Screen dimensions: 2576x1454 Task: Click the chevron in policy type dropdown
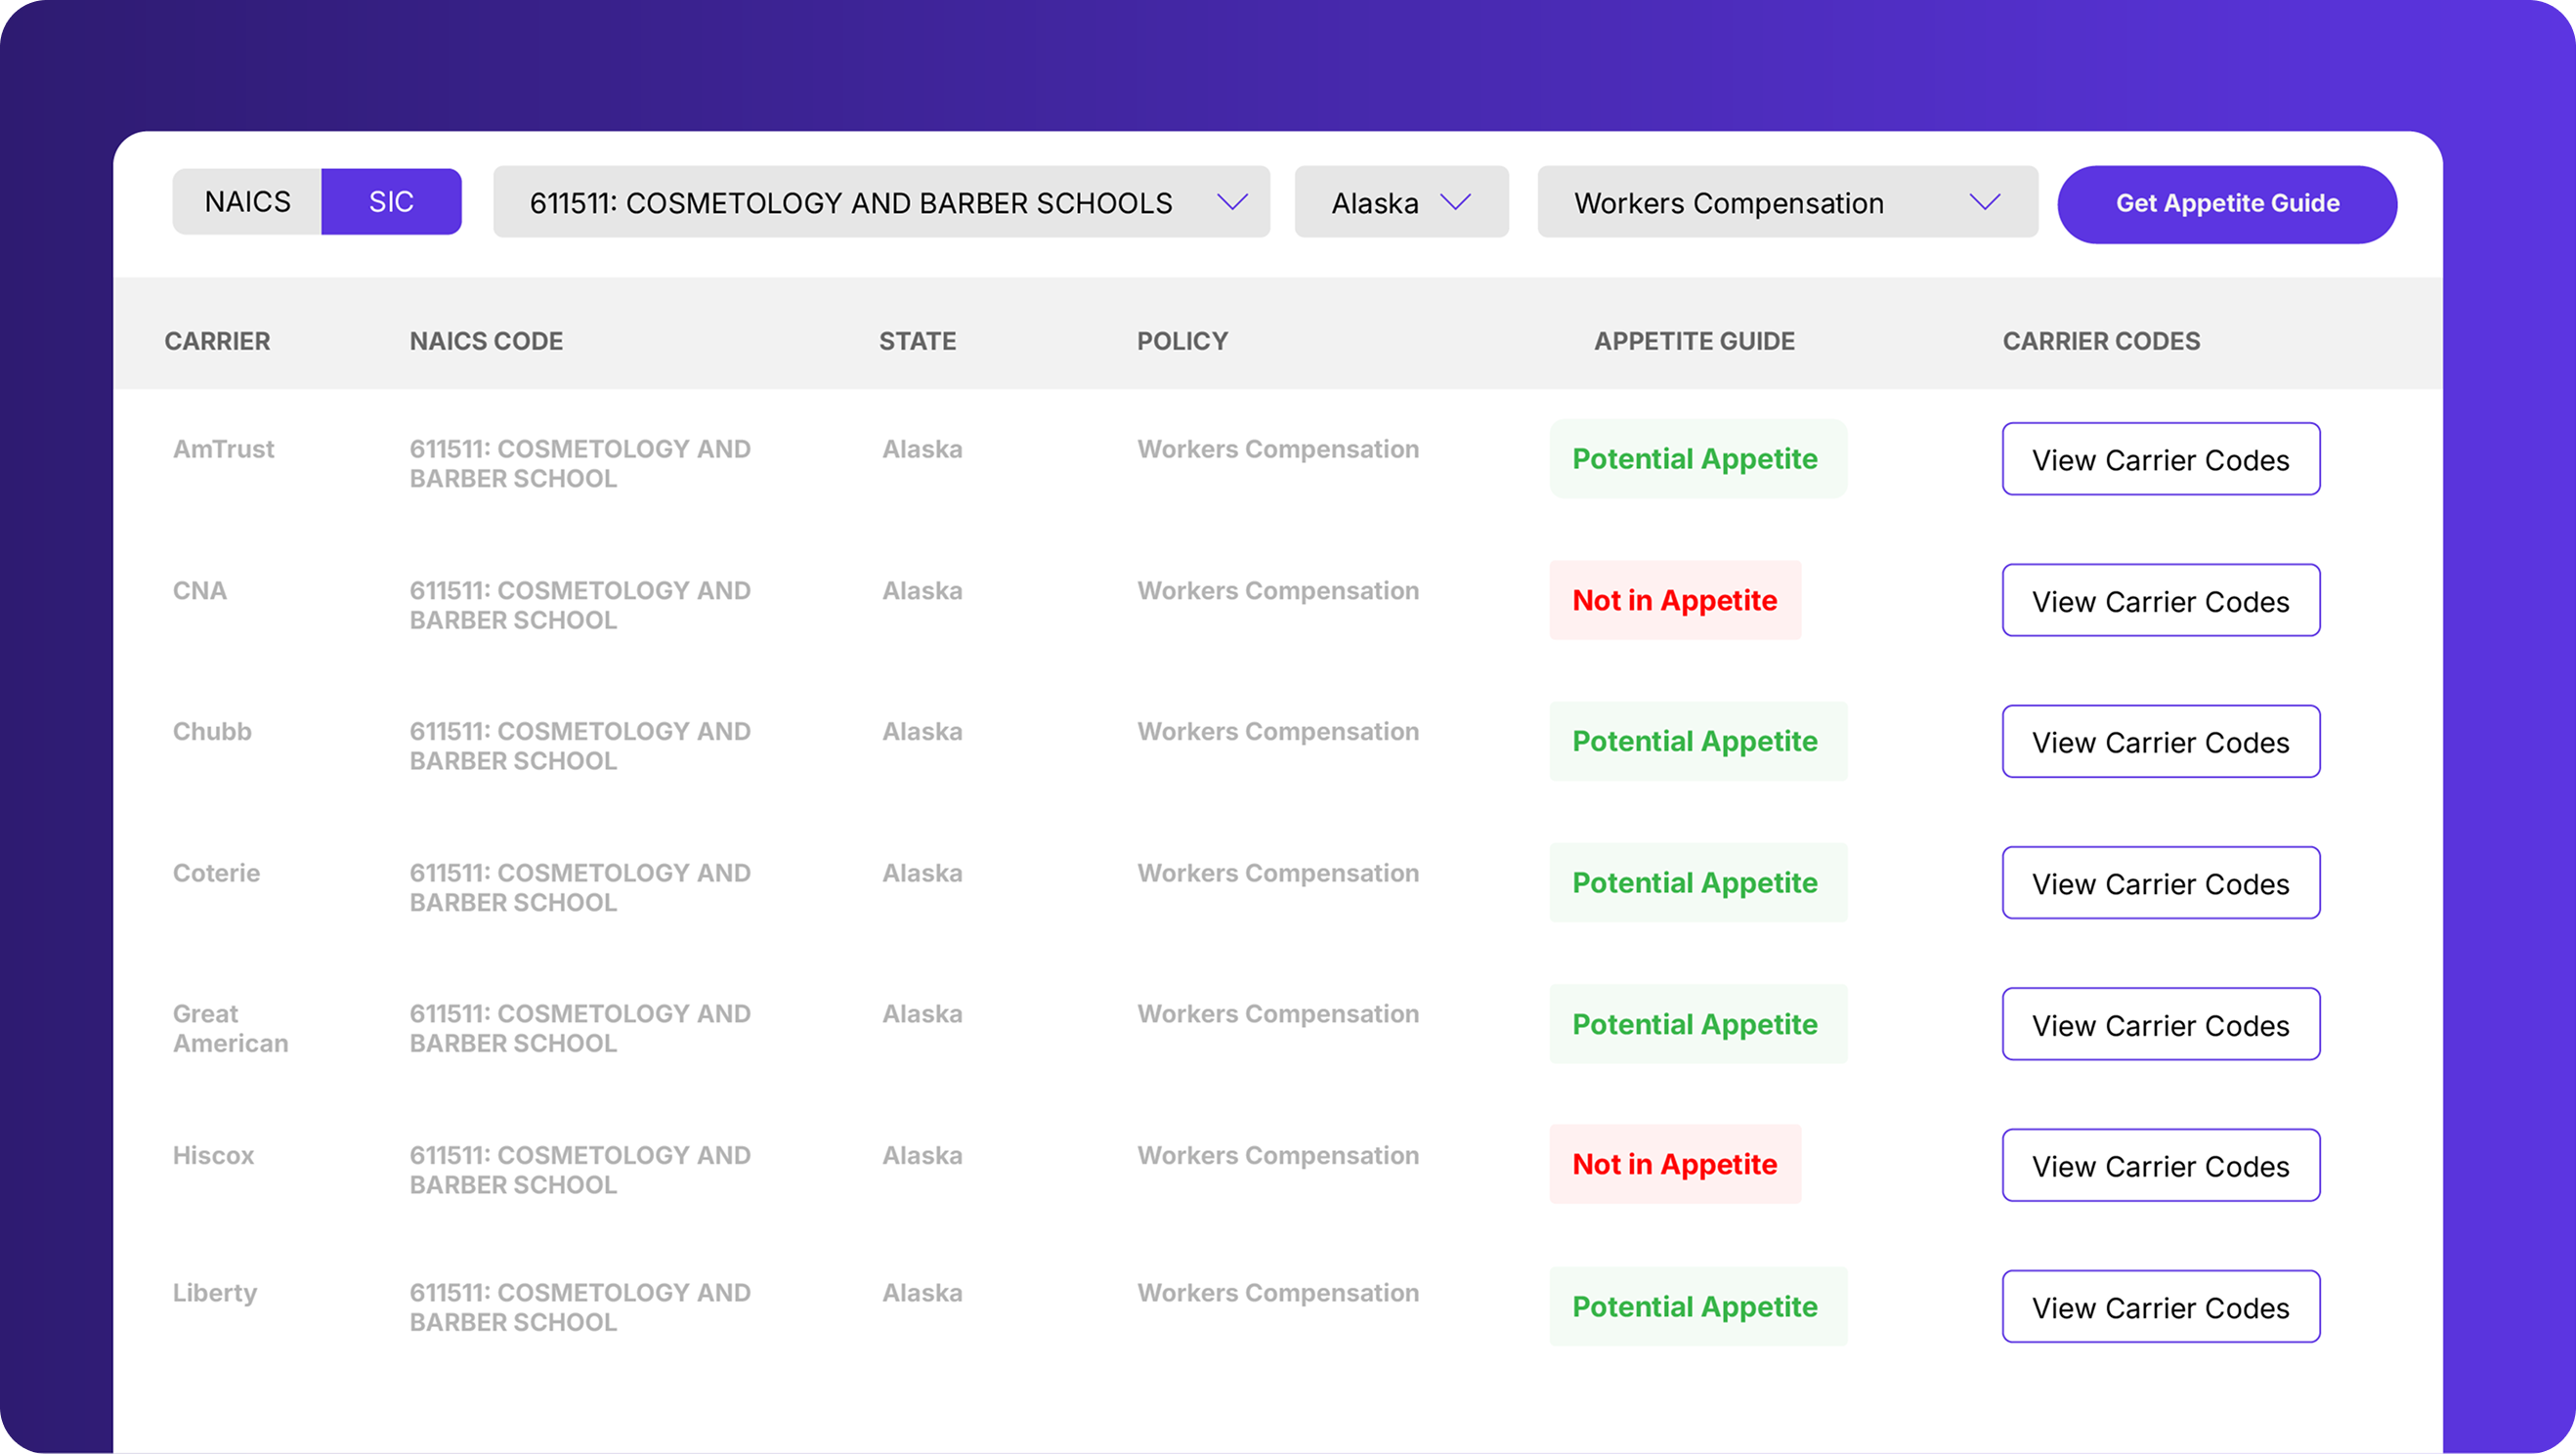pyautogui.click(x=1984, y=203)
